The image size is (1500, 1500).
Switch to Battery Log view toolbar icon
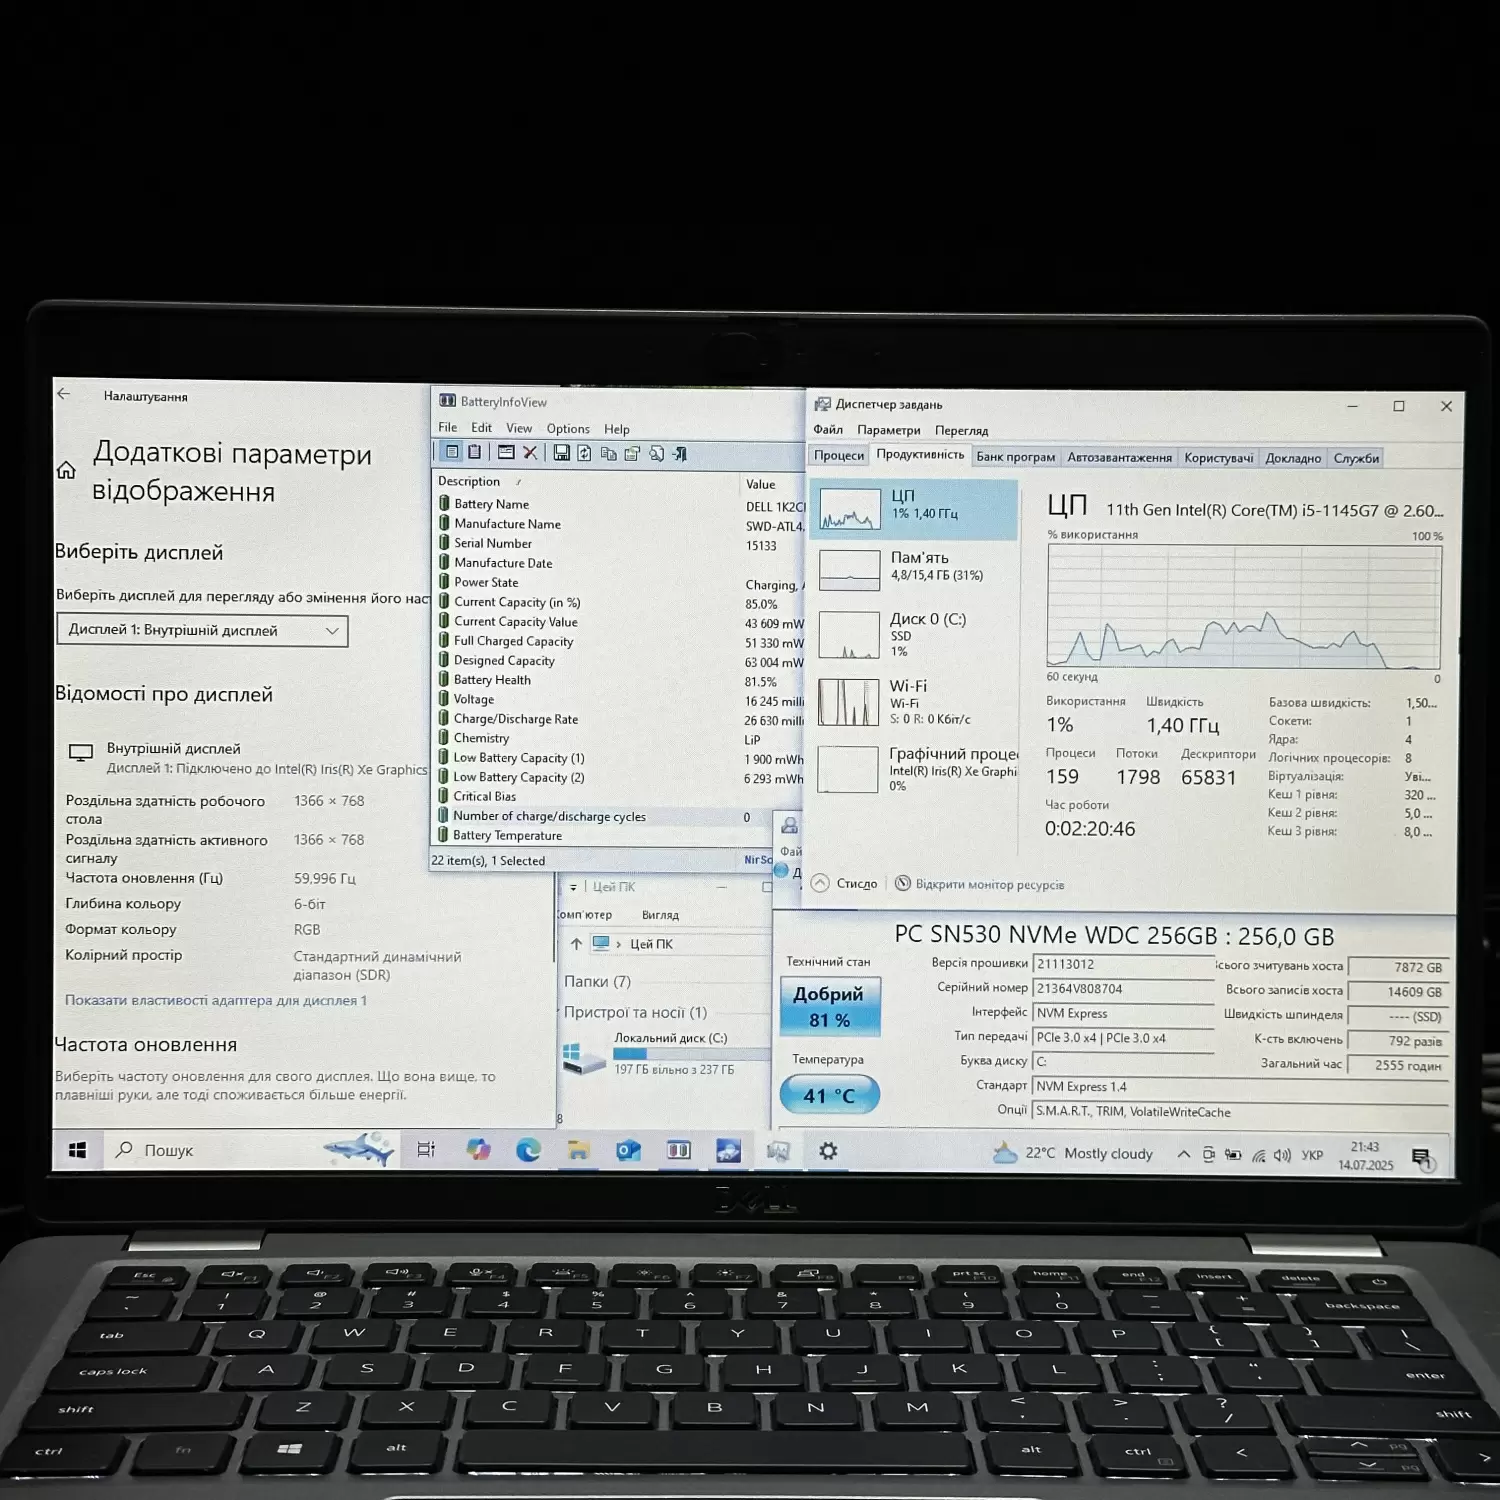475,452
